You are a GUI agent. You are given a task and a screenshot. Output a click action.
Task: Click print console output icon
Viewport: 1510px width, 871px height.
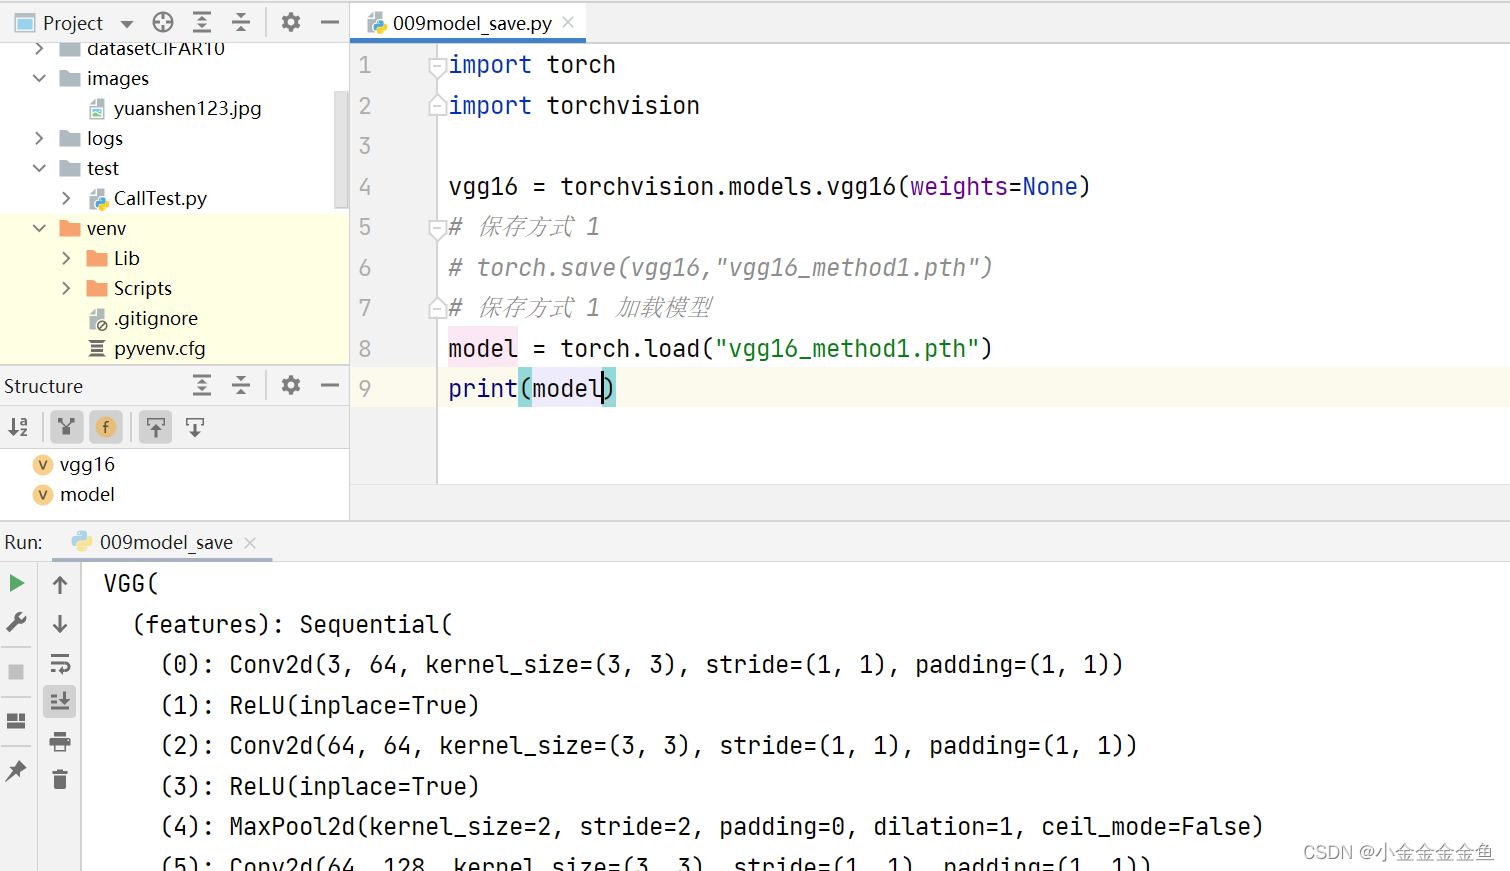[60, 741]
